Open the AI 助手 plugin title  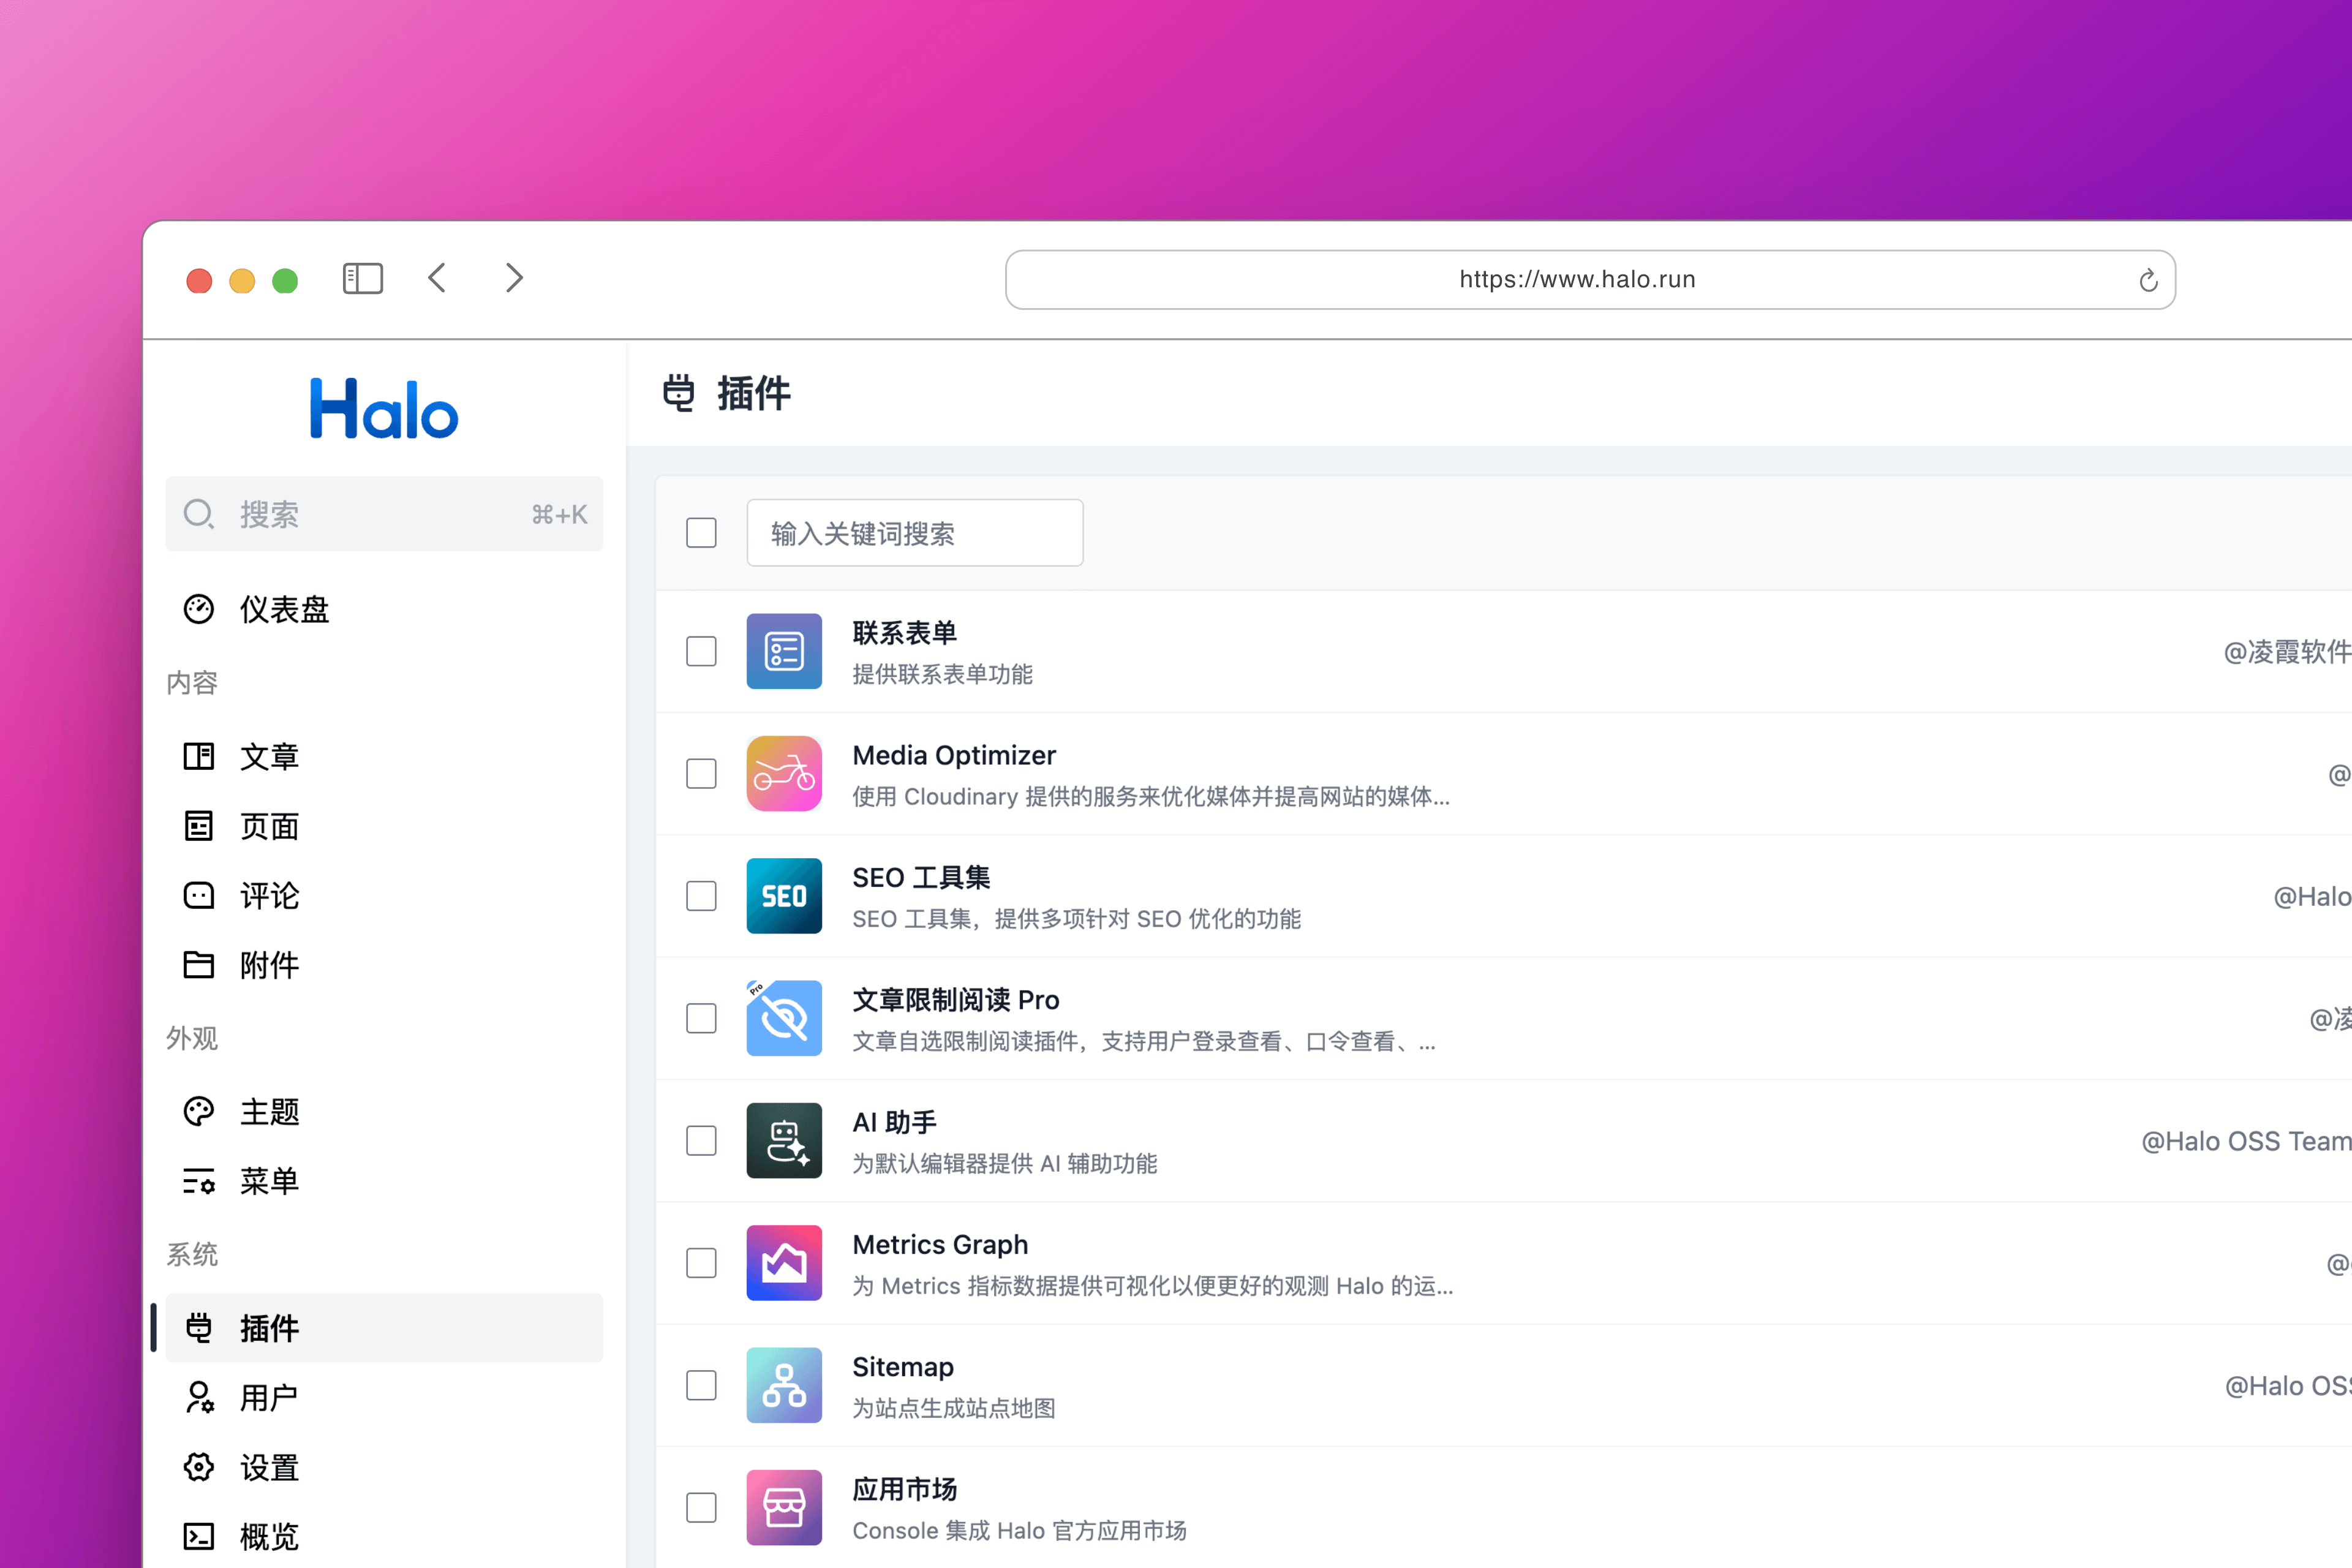[894, 1122]
